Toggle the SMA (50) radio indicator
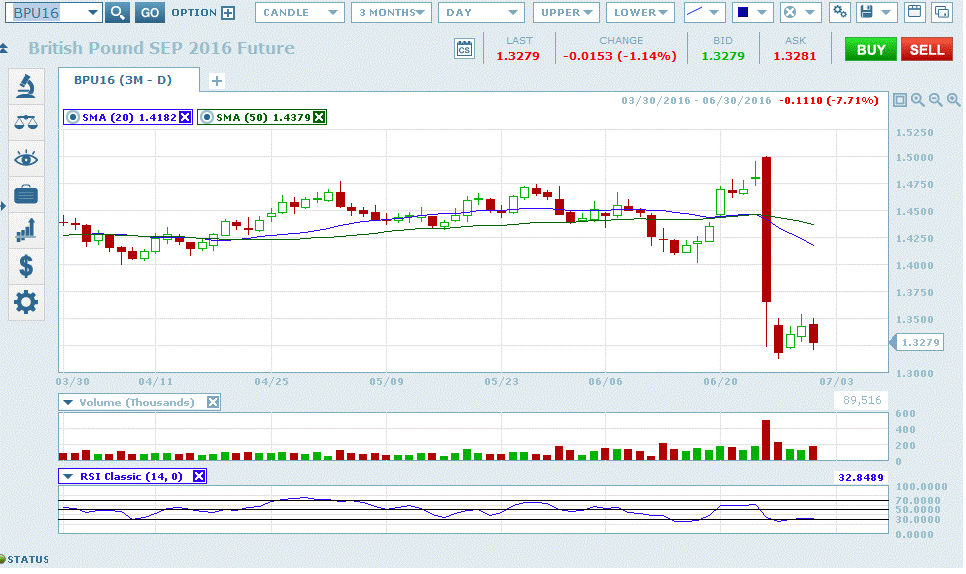This screenshot has height=574, width=966. coord(207,117)
